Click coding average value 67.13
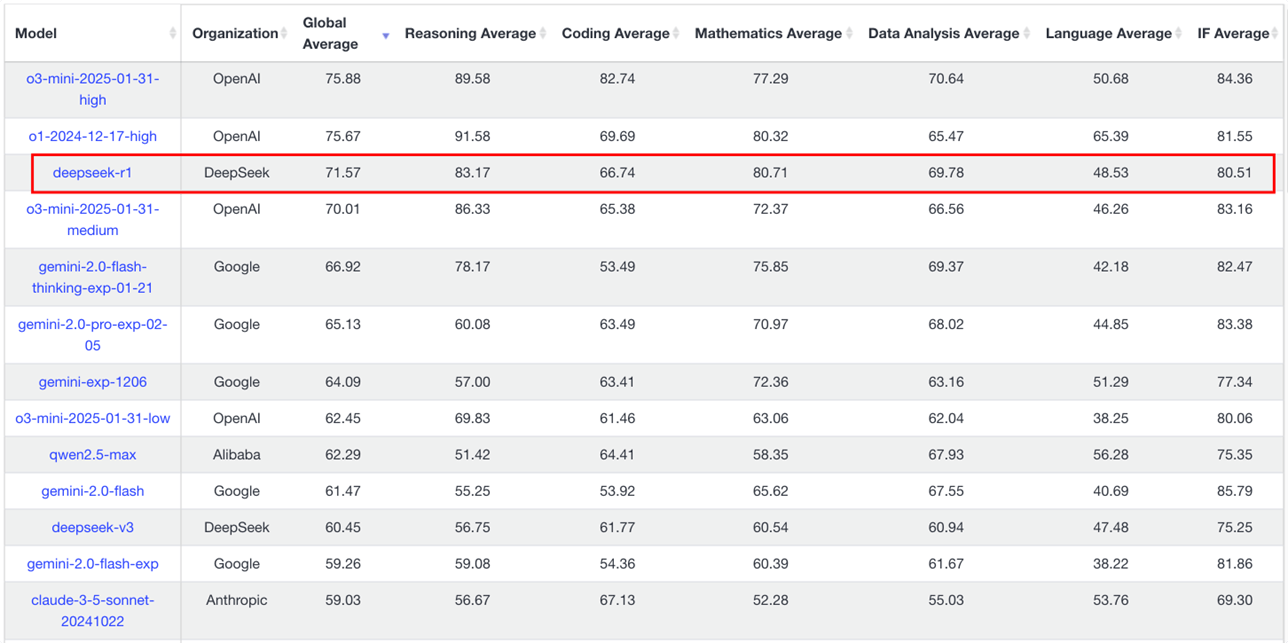This screenshot has width=1288, height=643. click(x=617, y=600)
